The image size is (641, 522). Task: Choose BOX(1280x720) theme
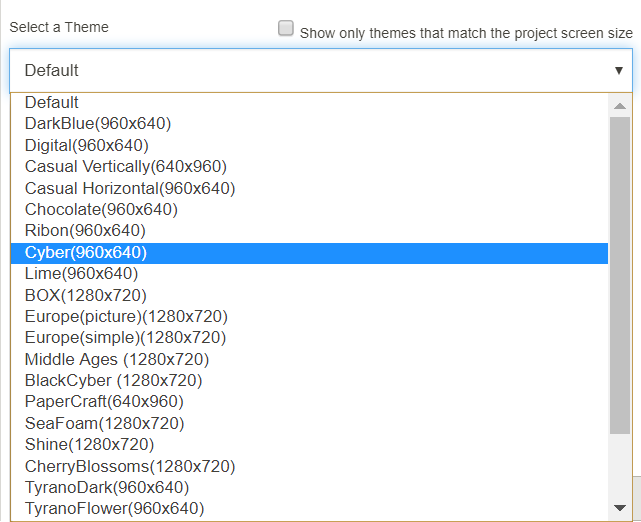(309, 295)
